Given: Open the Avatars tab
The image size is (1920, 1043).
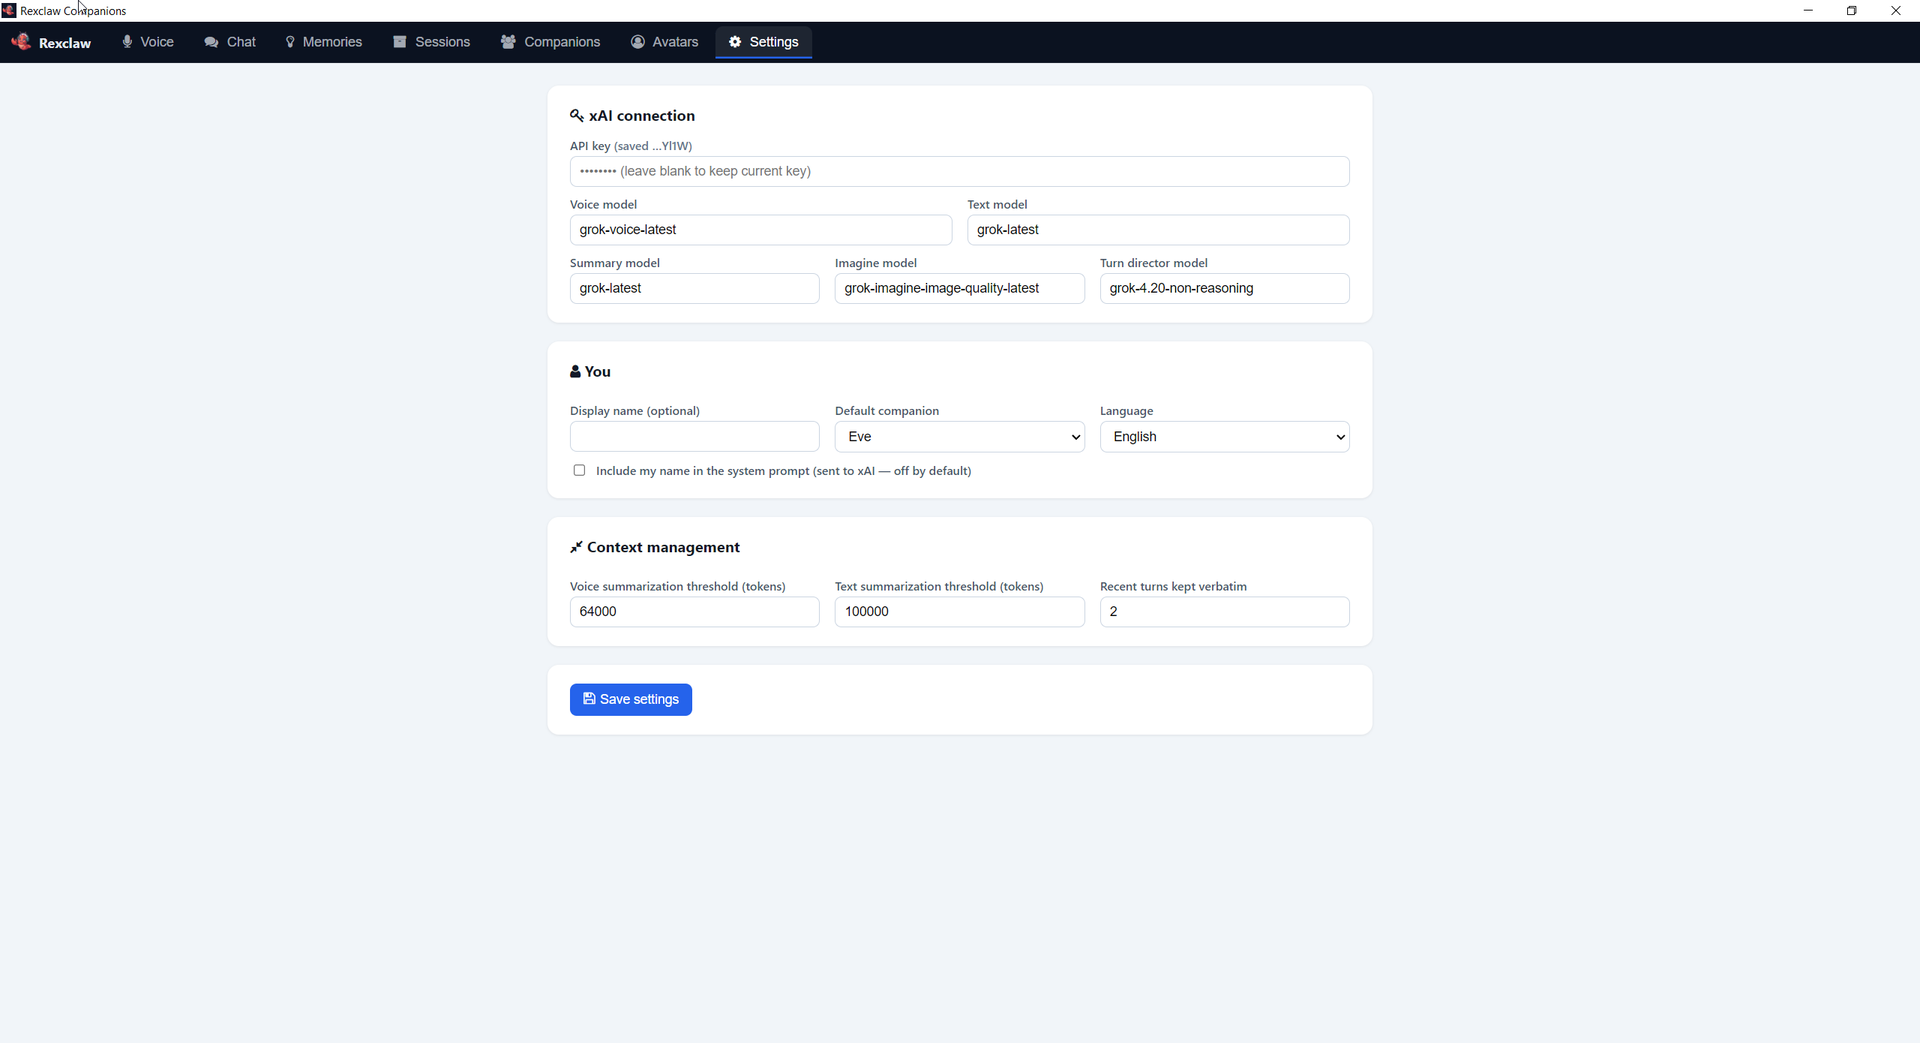Looking at the screenshot, I should pyautogui.click(x=665, y=42).
